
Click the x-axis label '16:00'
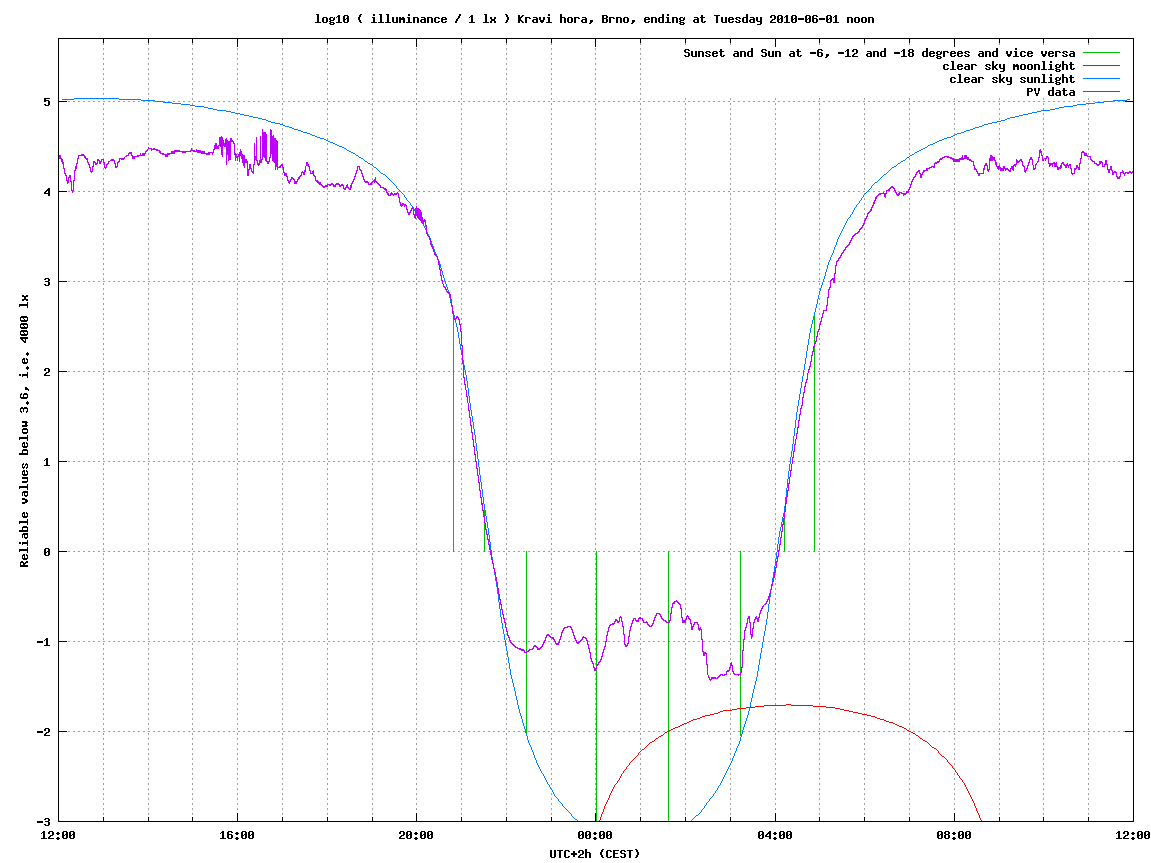click(237, 836)
